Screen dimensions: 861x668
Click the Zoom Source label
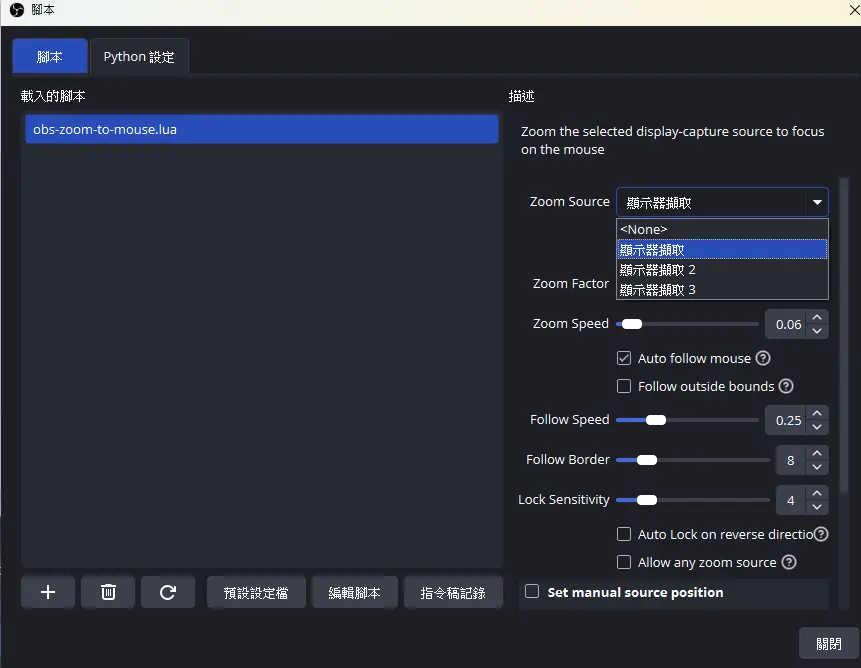pyautogui.click(x=569, y=201)
